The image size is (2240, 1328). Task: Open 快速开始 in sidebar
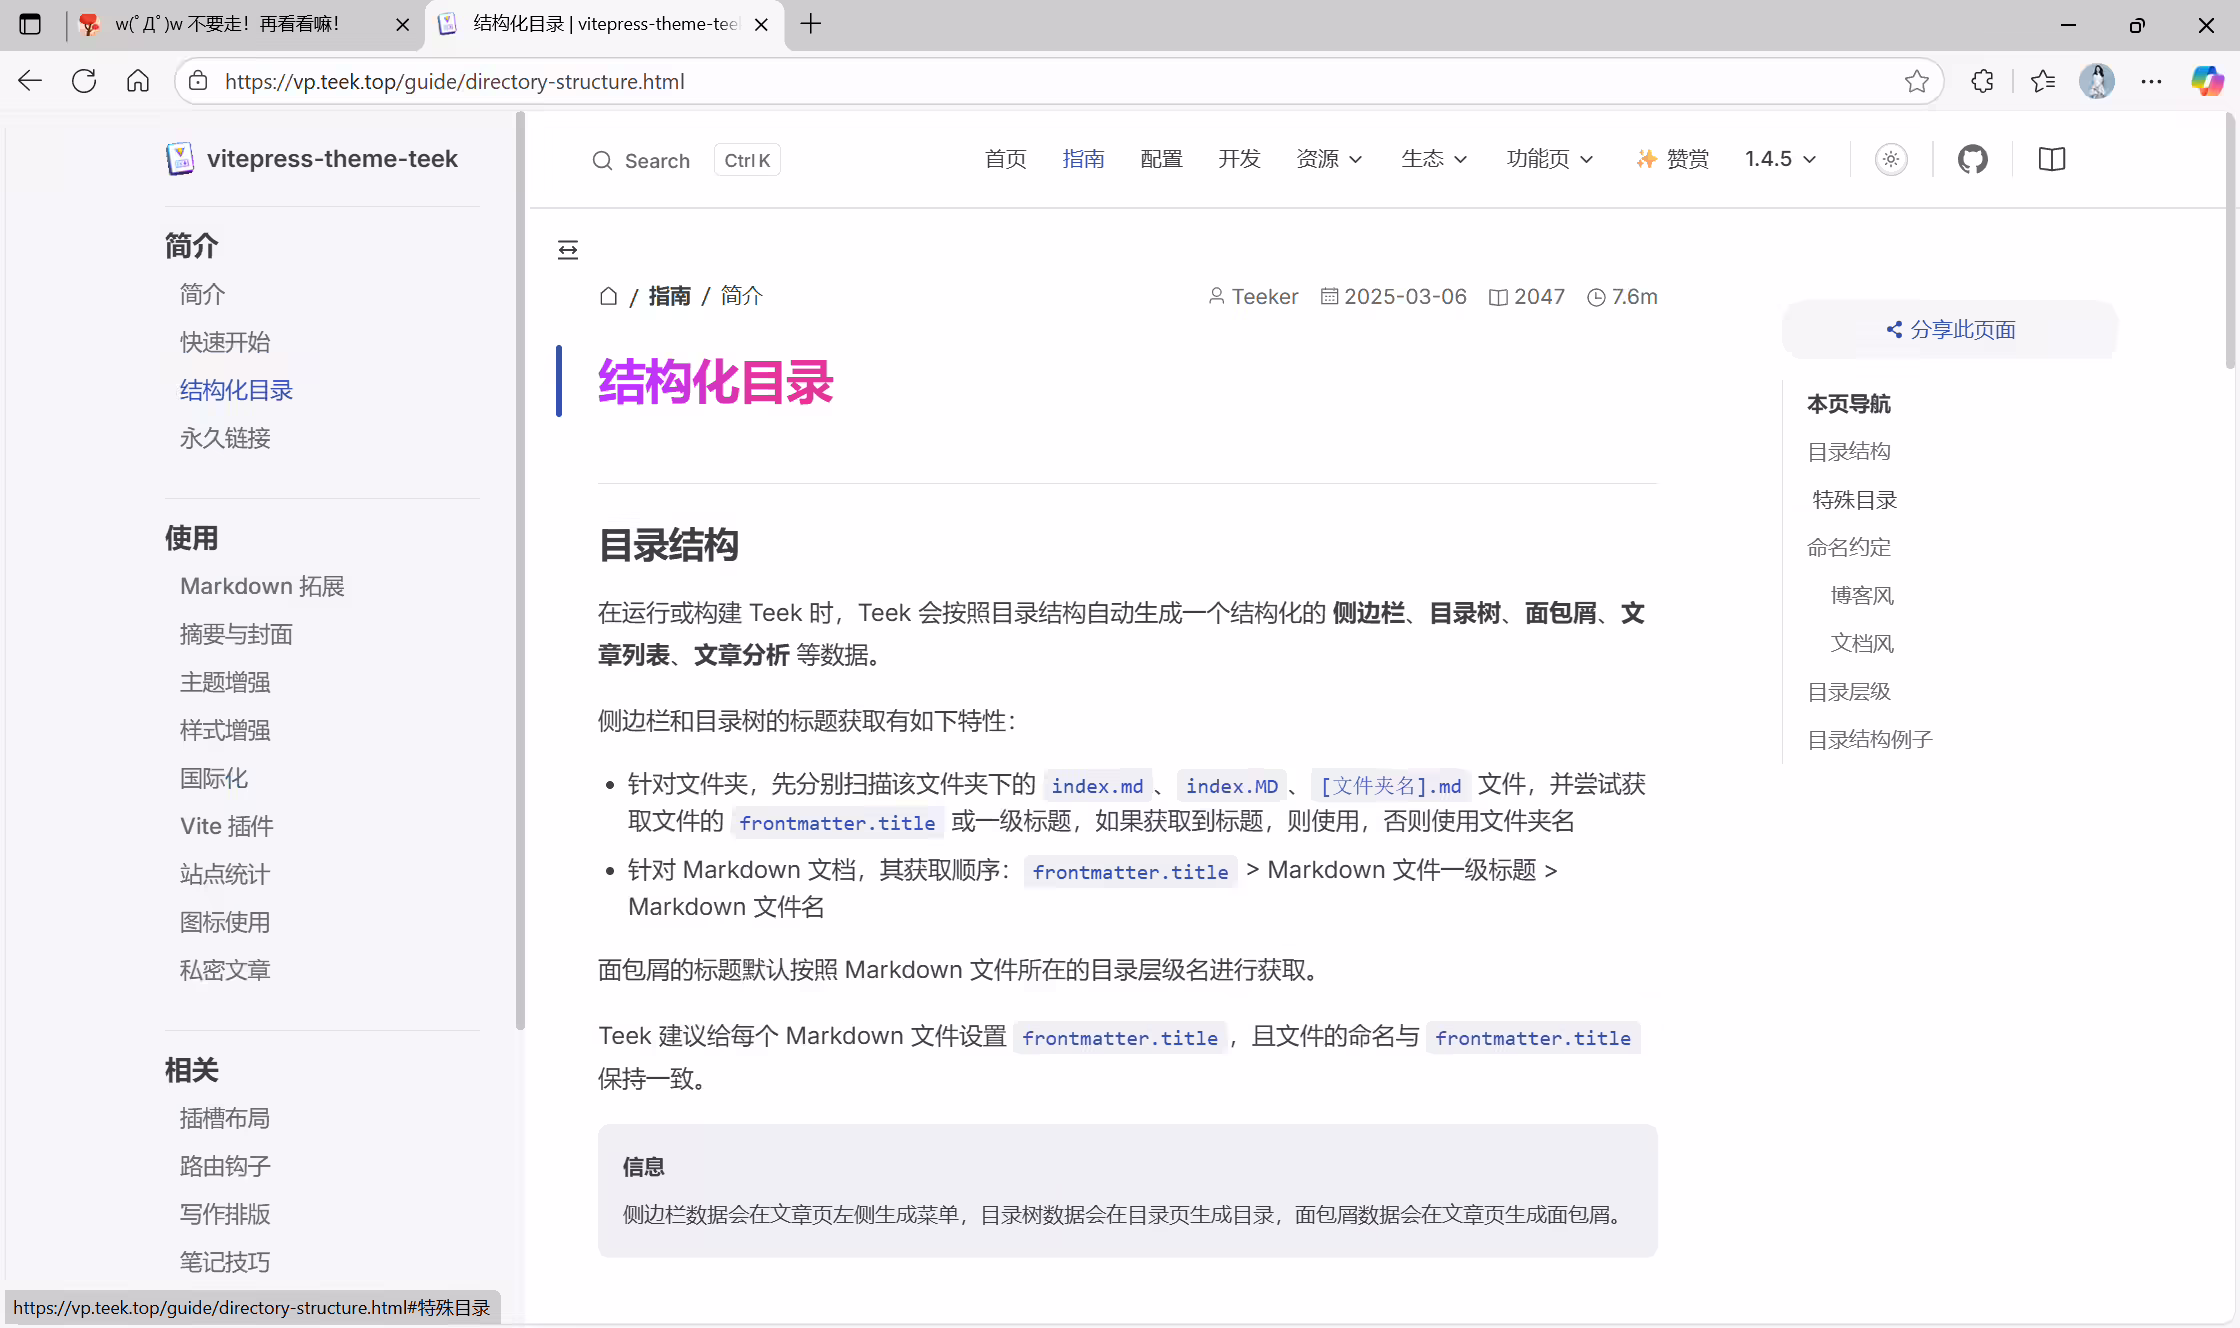(x=225, y=342)
